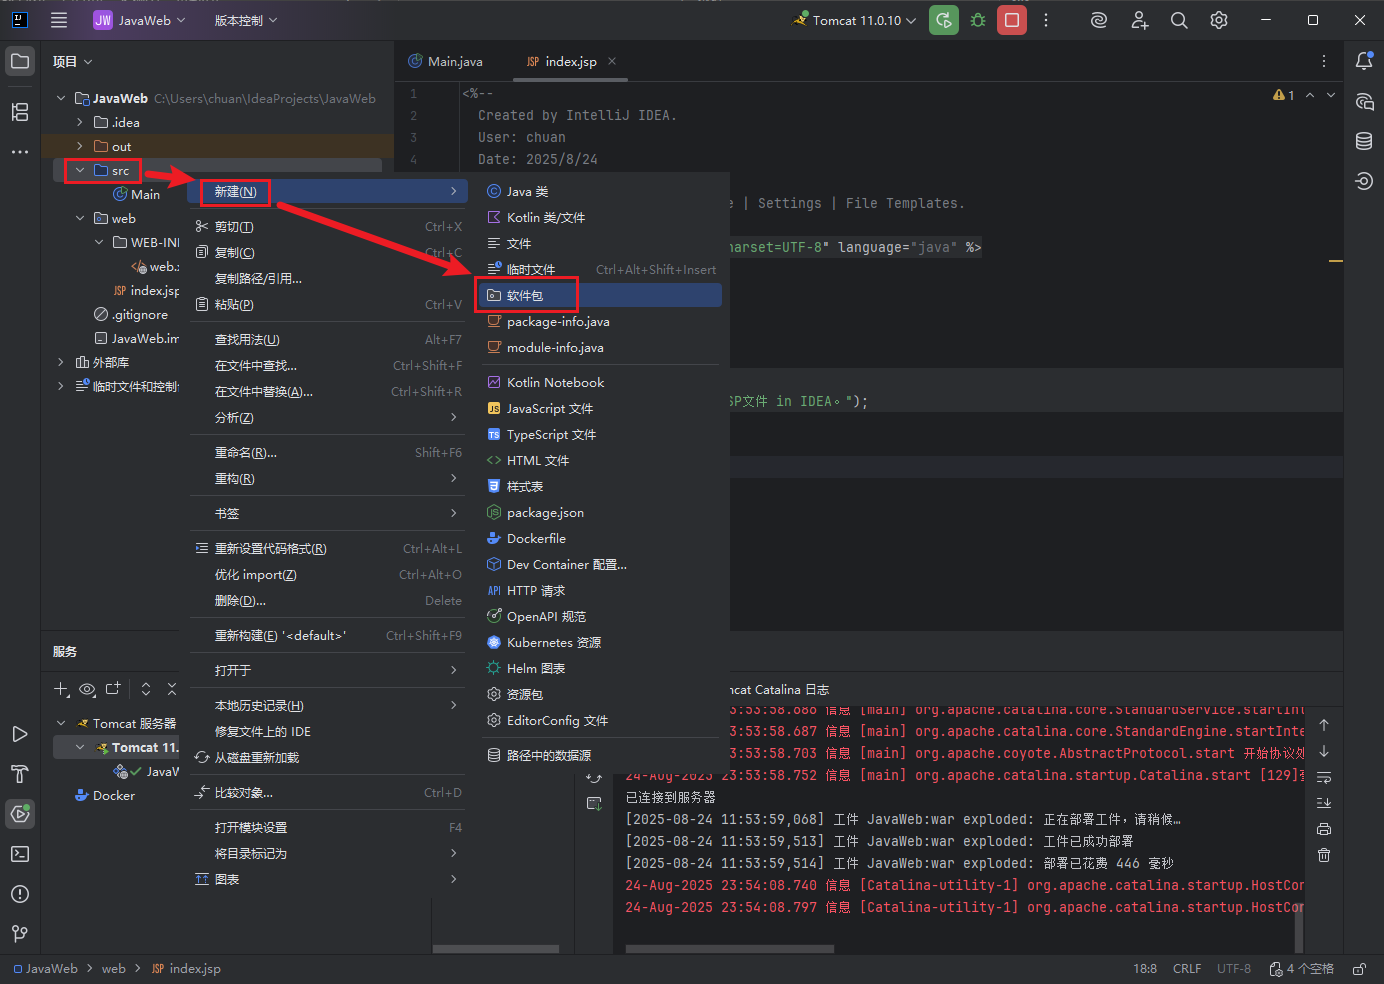Open more tool windows ellipsis
Viewport: 1384px width, 984px height.
pyautogui.click(x=20, y=152)
